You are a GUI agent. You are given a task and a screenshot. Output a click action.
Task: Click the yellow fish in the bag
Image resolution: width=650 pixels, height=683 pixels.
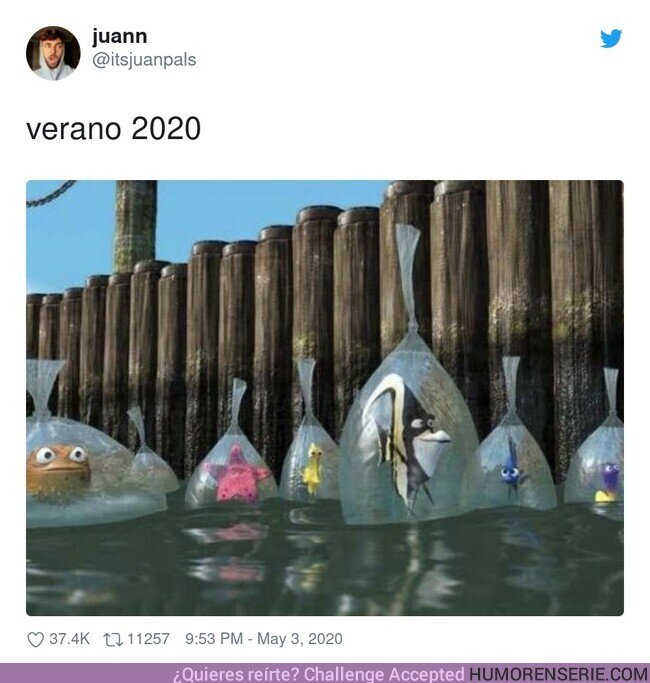tap(313, 469)
